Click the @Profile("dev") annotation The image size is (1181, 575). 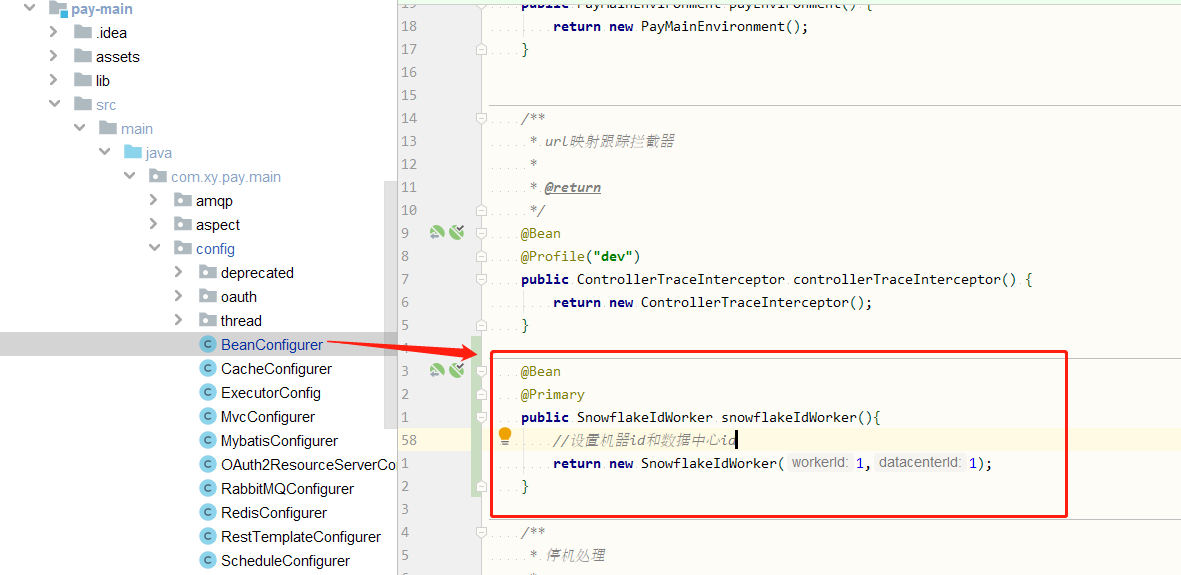[579, 256]
